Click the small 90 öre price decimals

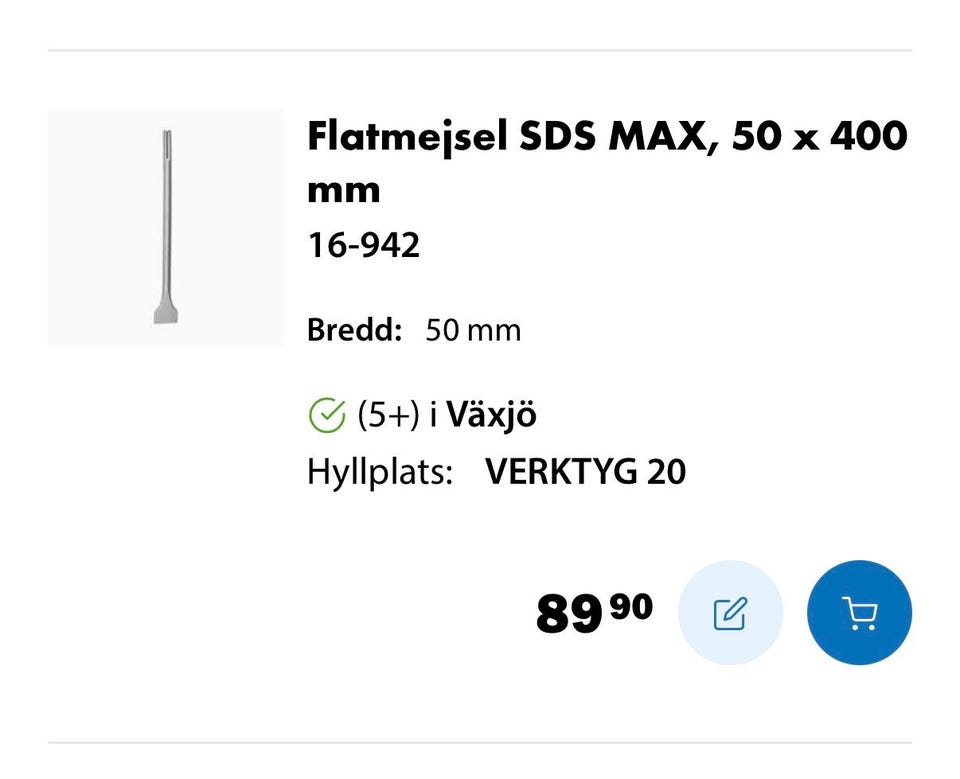[632, 604]
